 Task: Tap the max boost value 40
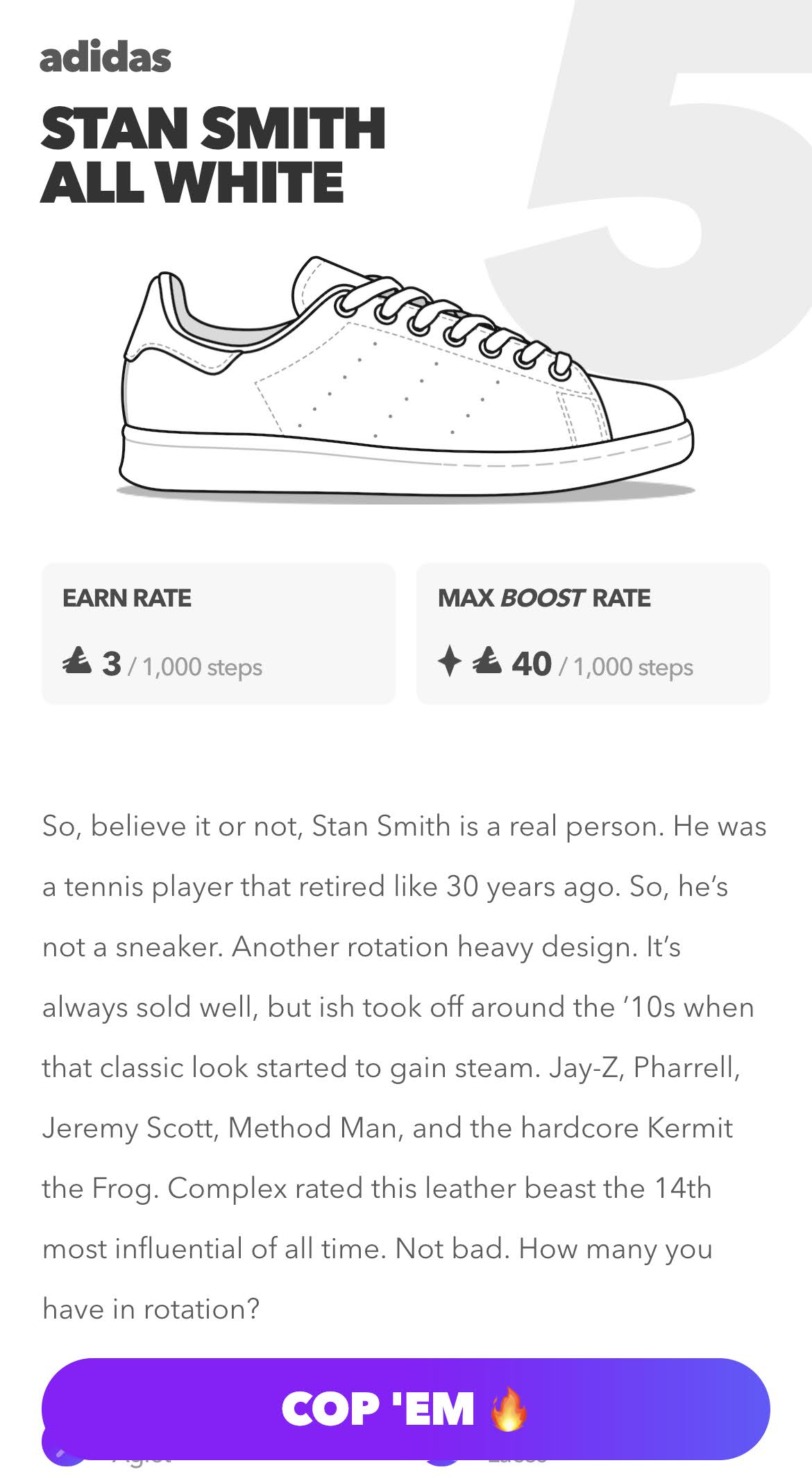[x=531, y=663]
